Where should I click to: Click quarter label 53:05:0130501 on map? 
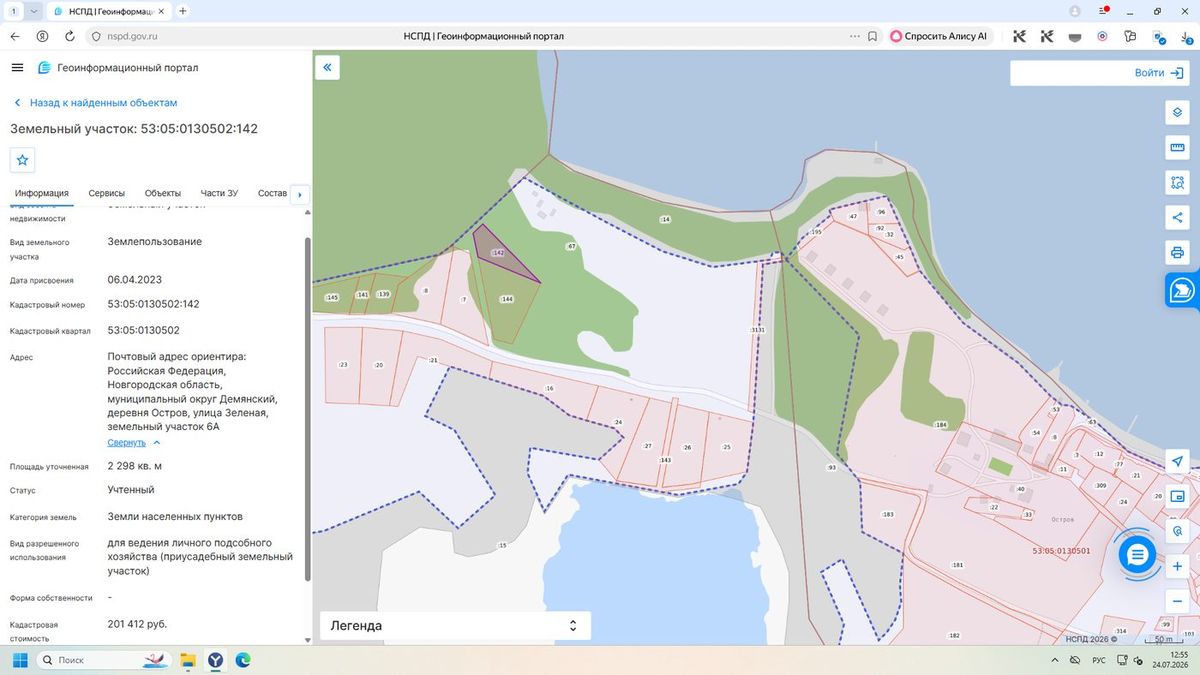click(1060, 551)
